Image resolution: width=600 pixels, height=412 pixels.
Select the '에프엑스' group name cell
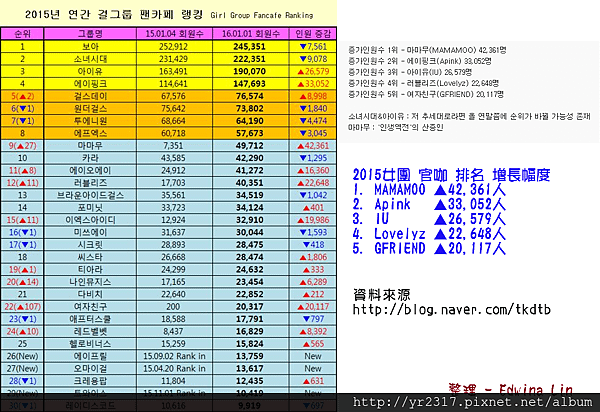90,133
